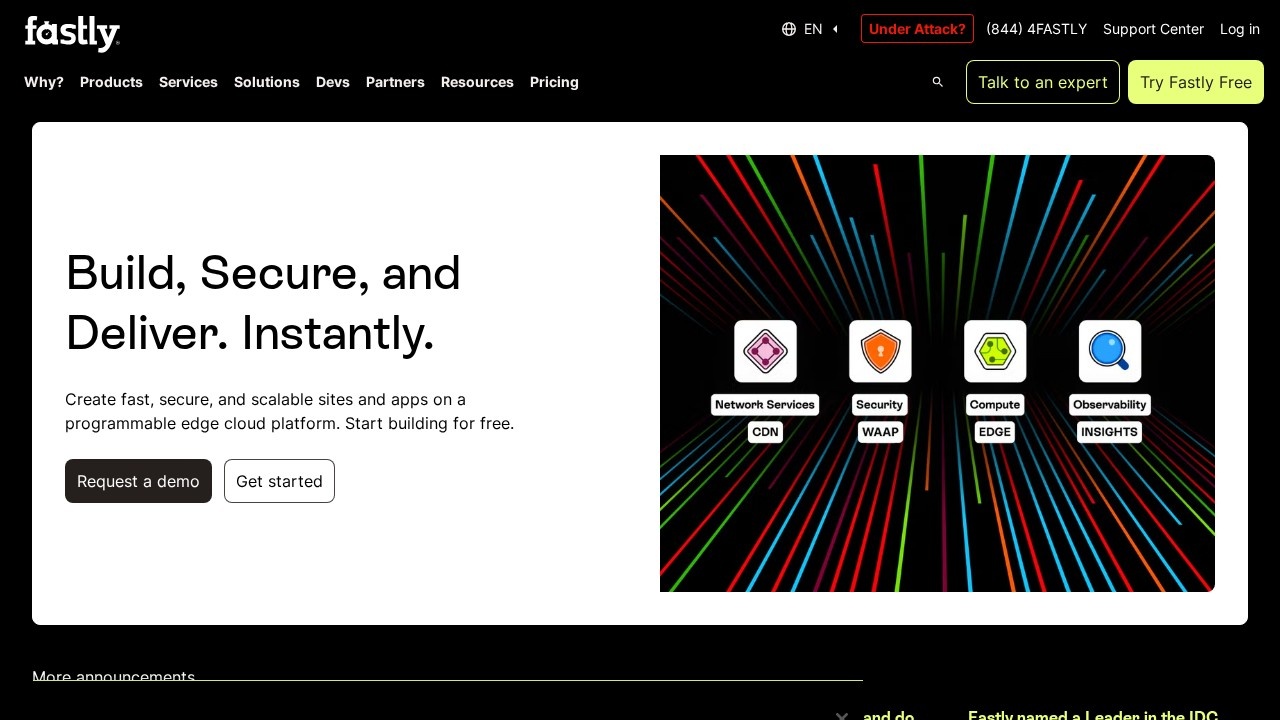
Task: Click the green Compute hexagon icon
Action: click(x=995, y=351)
